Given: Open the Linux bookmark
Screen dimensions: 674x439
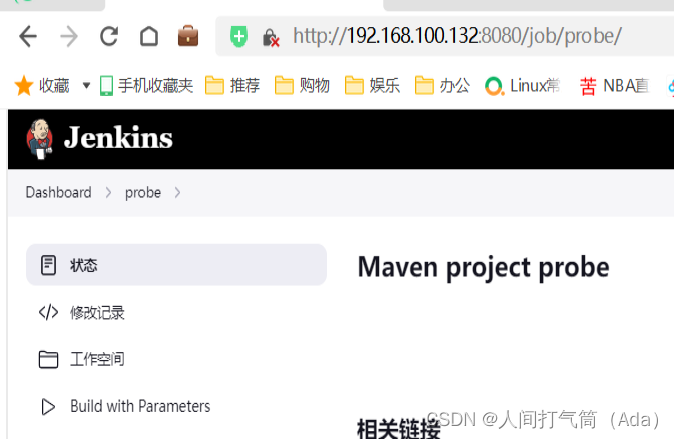Looking at the screenshot, I should tap(522, 86).
